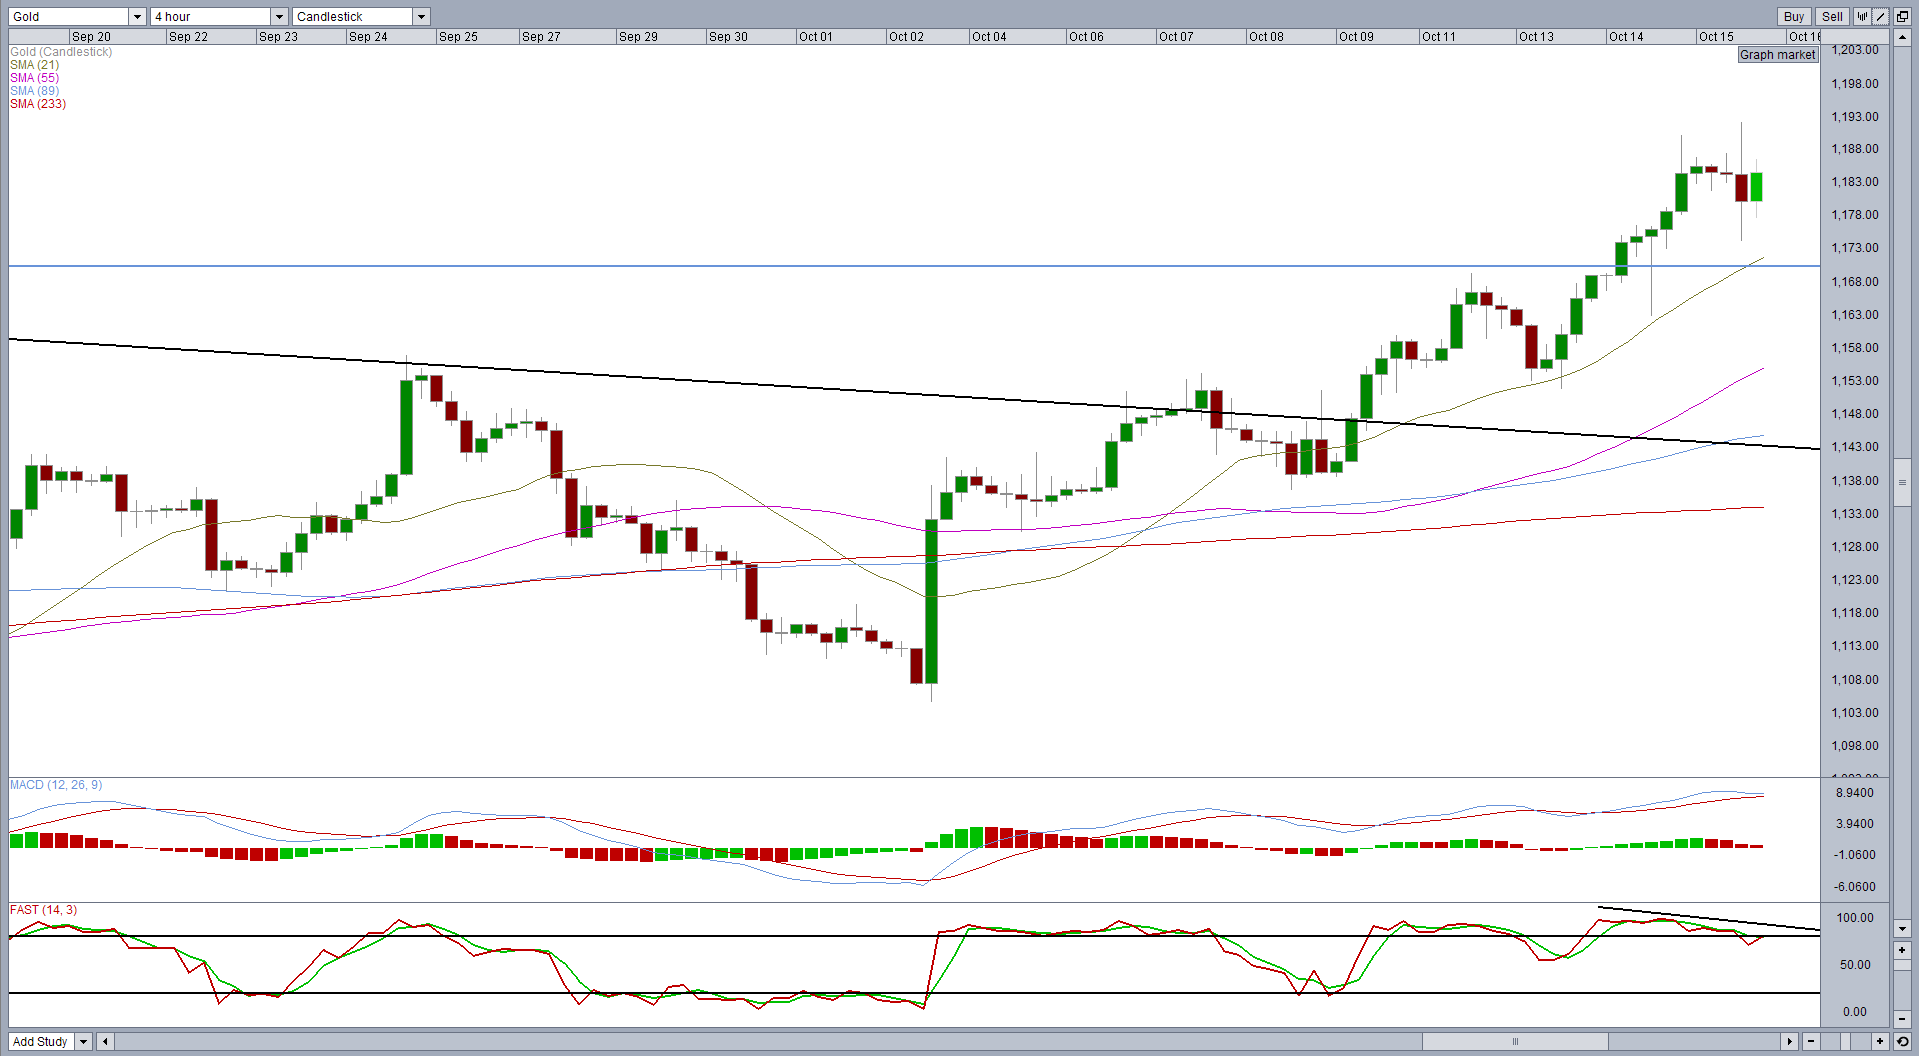1919x1056 pixels.
Task: Click the 4 hour timeframe field
Action: (211, 17)
